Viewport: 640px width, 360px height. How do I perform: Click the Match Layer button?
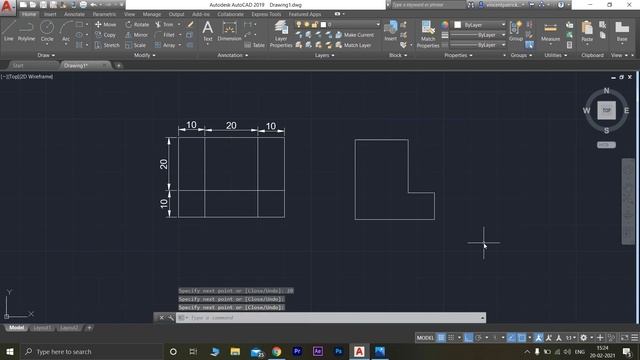[x=353, y=45]
